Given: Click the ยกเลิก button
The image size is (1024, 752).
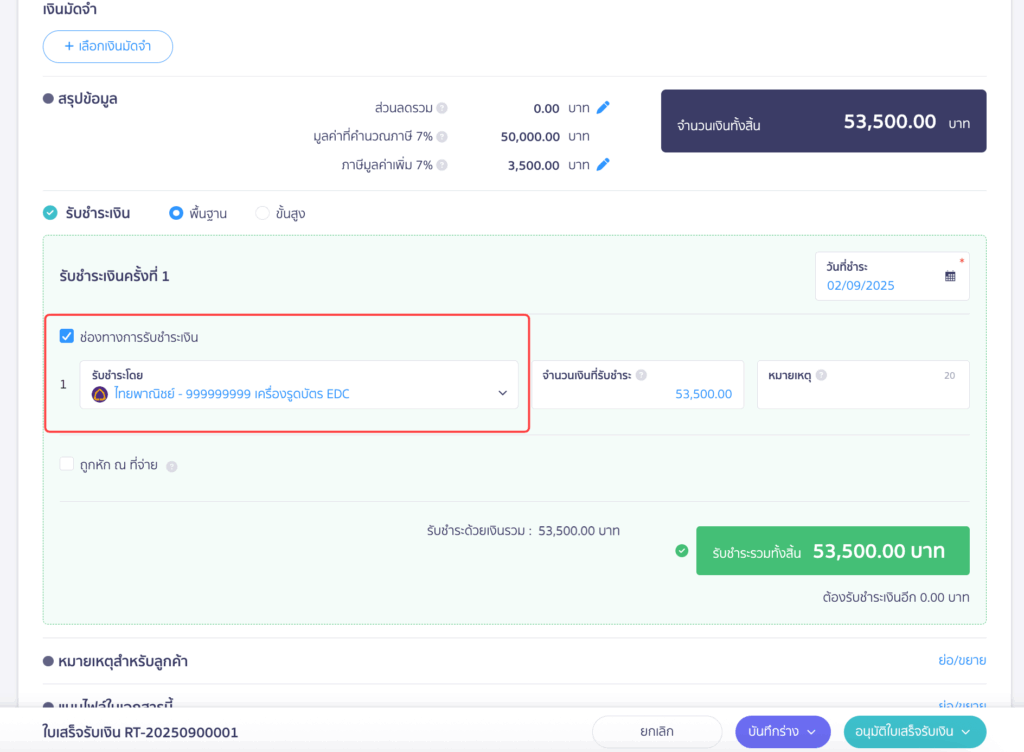Looking at the screenshot, I should 656,732.
